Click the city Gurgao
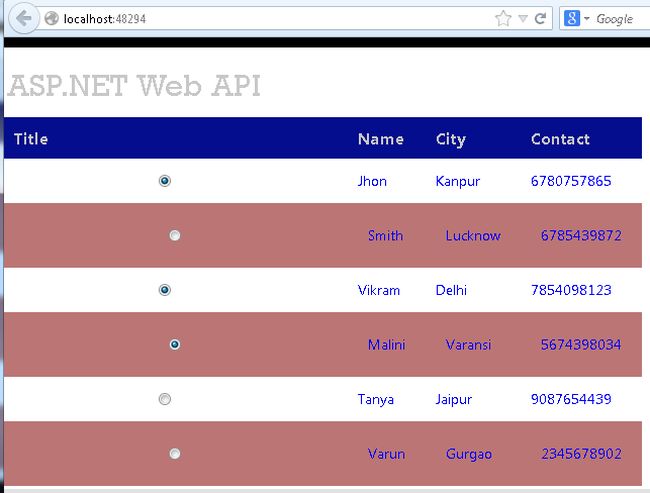The width and height of the screenshot is (650, 493). (469, 454)
